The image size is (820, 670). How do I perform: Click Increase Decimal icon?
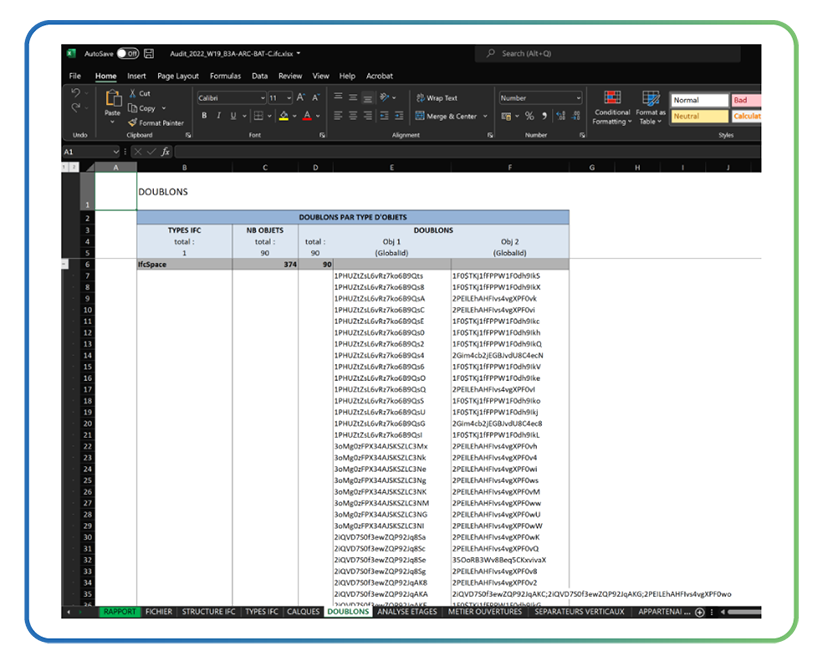(x=561, y=116)
